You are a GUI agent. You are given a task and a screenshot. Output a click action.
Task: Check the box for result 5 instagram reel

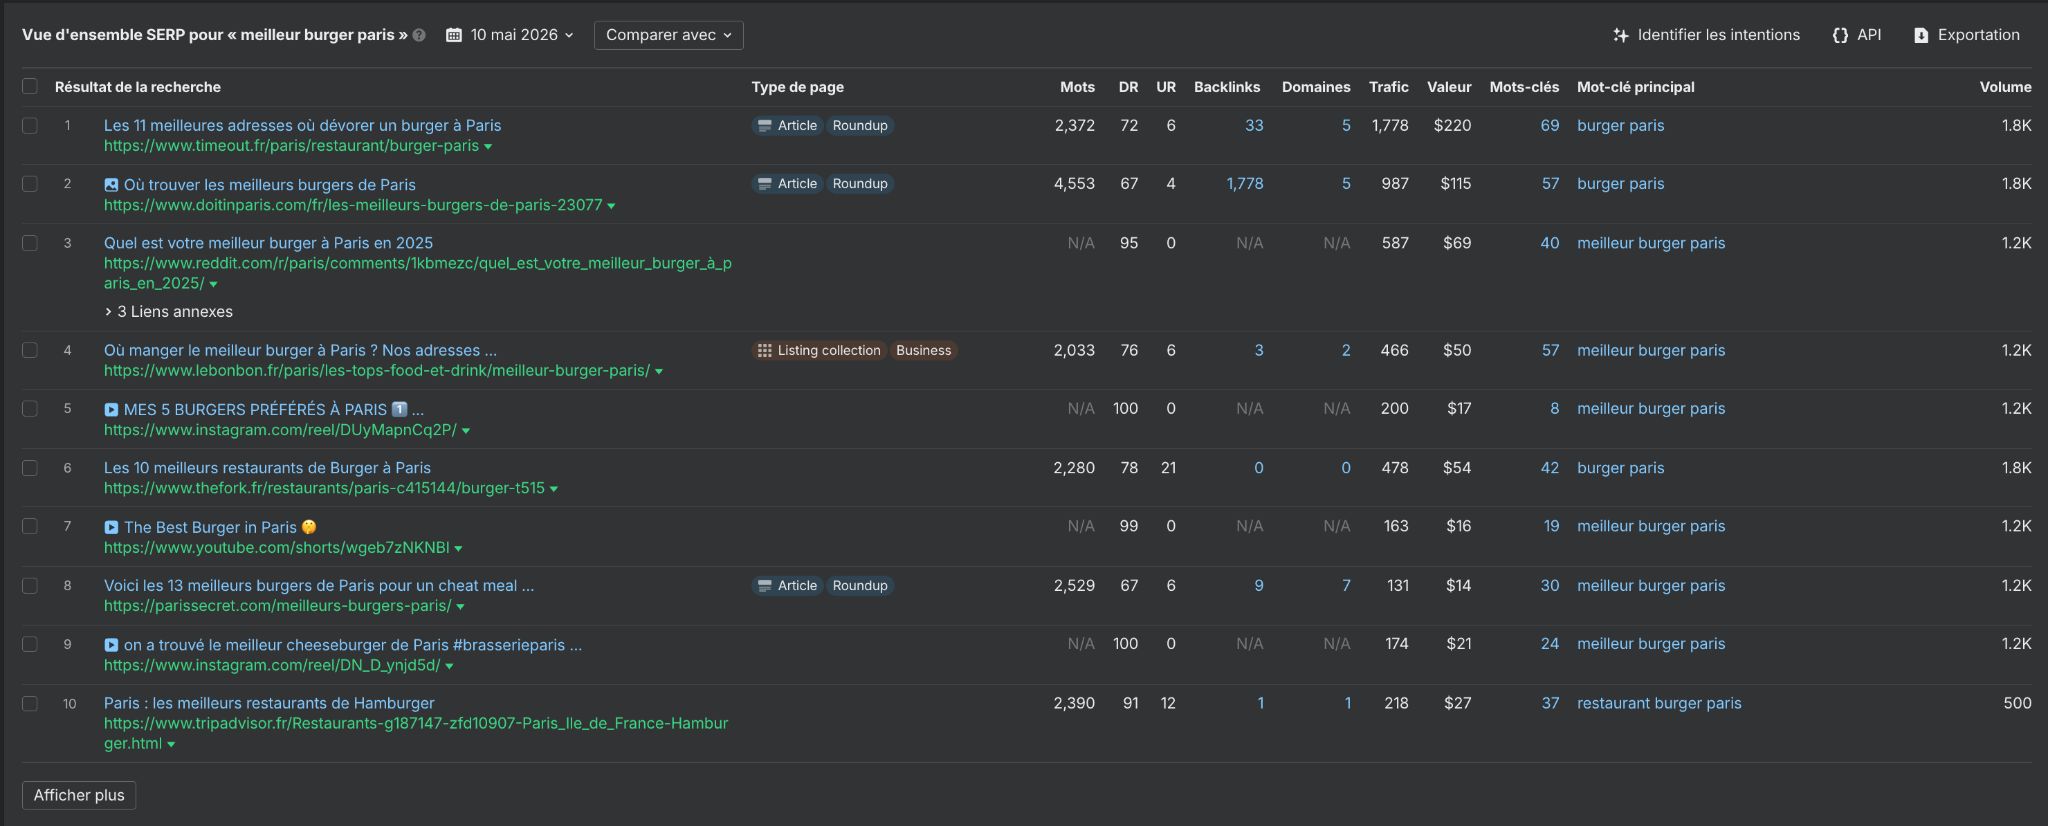30,409
